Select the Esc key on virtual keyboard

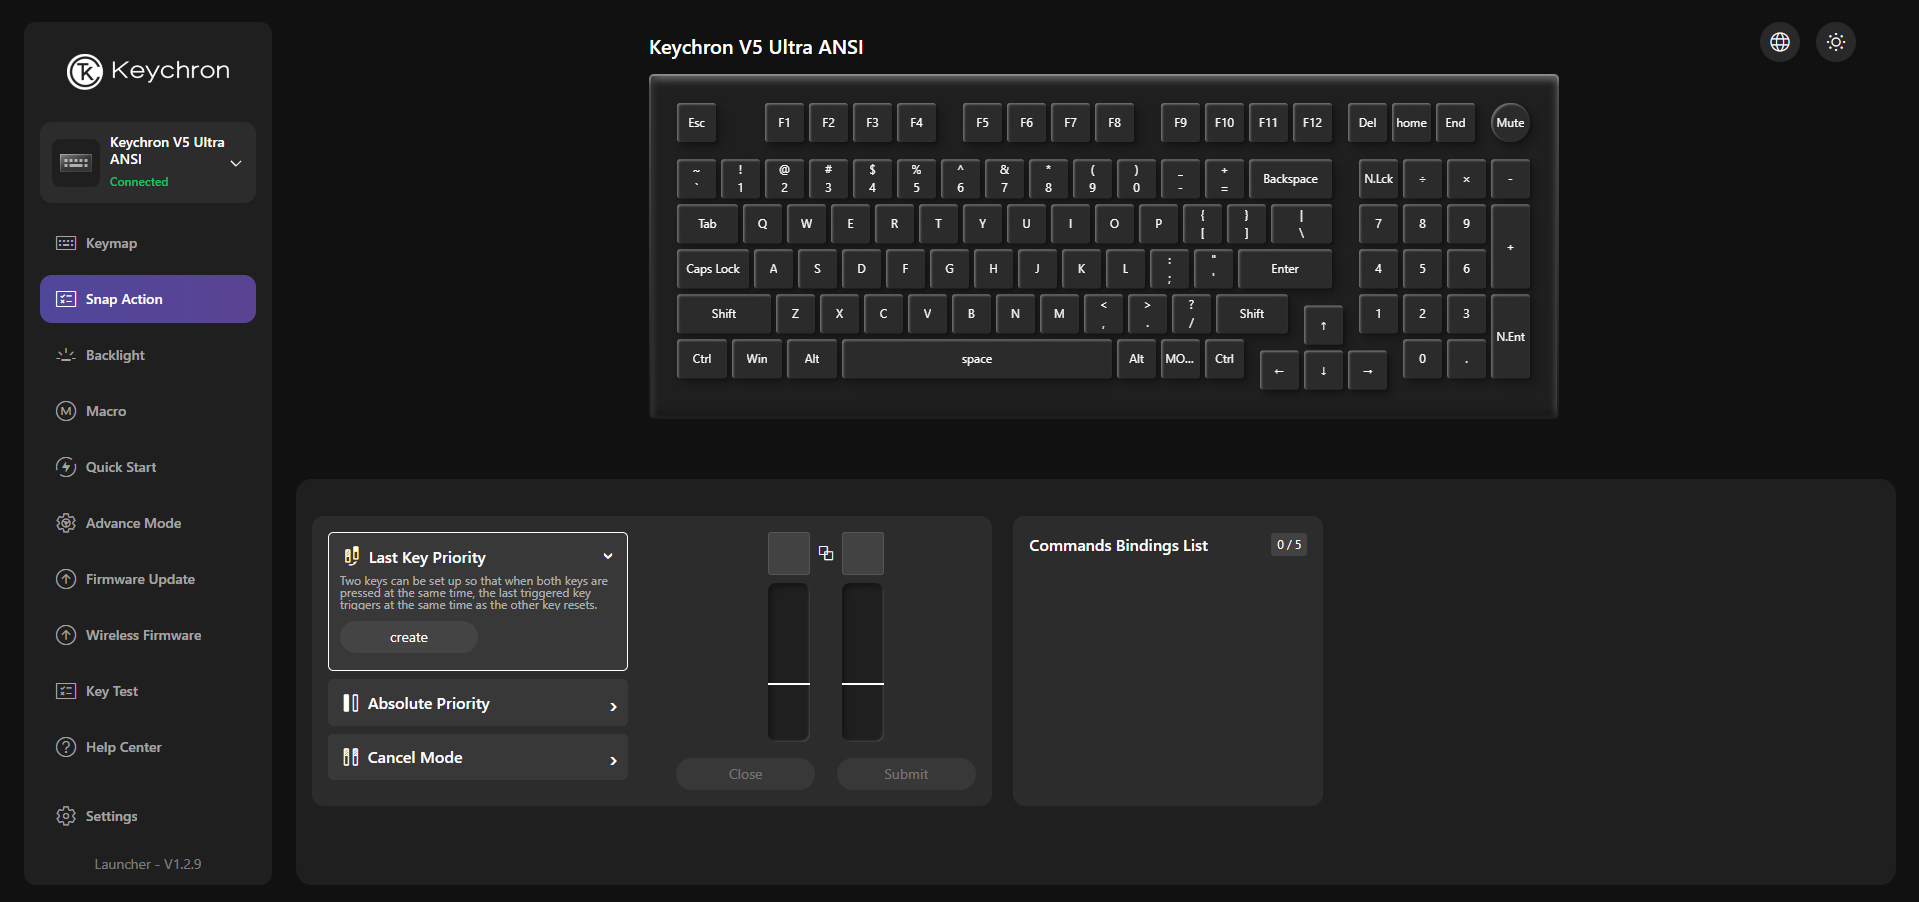(x=696, y=122)
